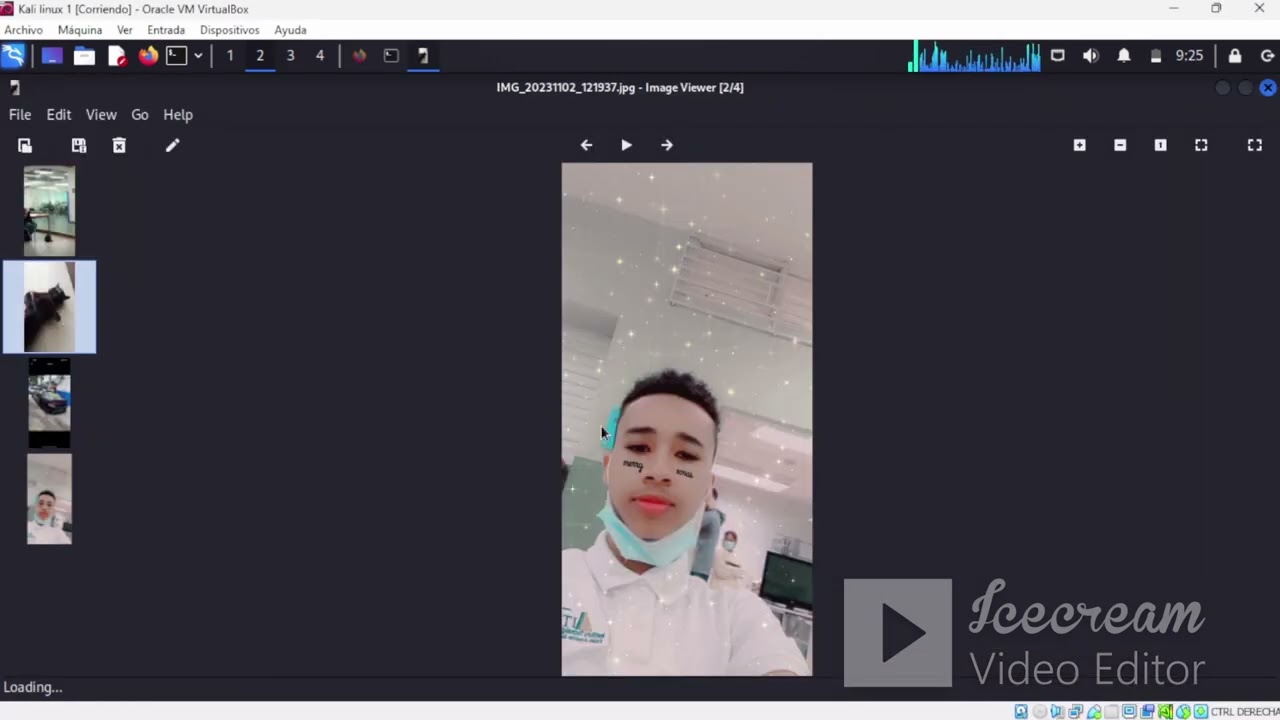
Task: Expand the terminal dropdown arrow in panel
Action: click(x=198, y=56)
